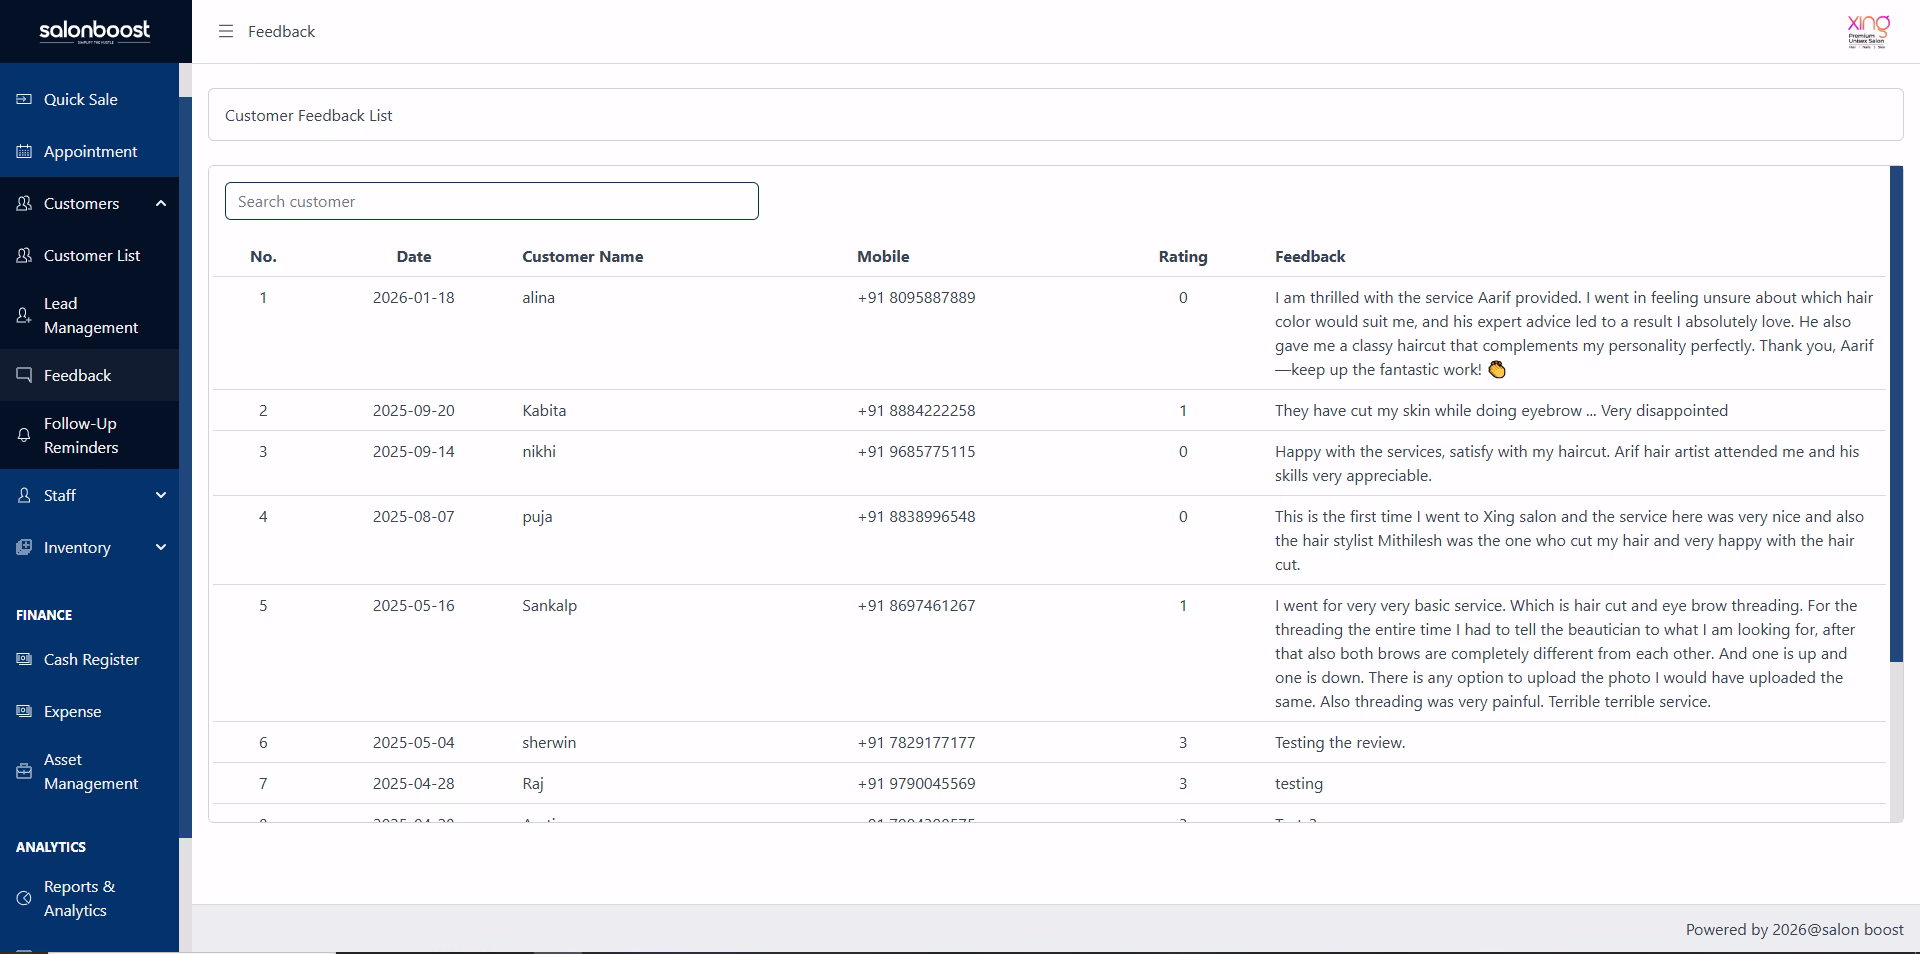Select customer name Sankalp
Image resolution: width=1920 pixels, height=954 pixels.
point(549,606)
